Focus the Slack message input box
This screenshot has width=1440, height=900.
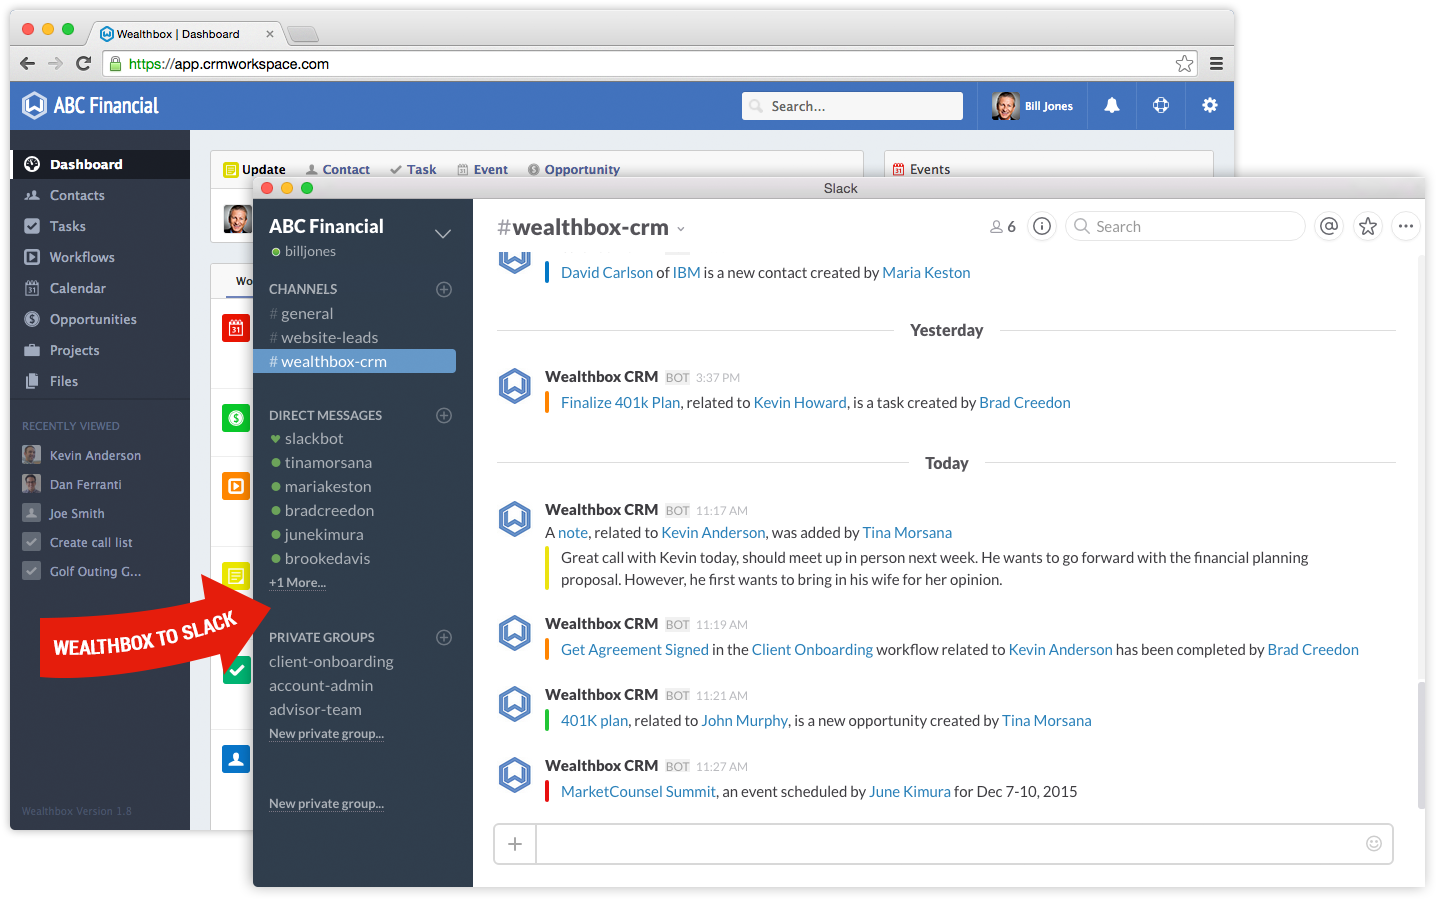coord(964,844)
